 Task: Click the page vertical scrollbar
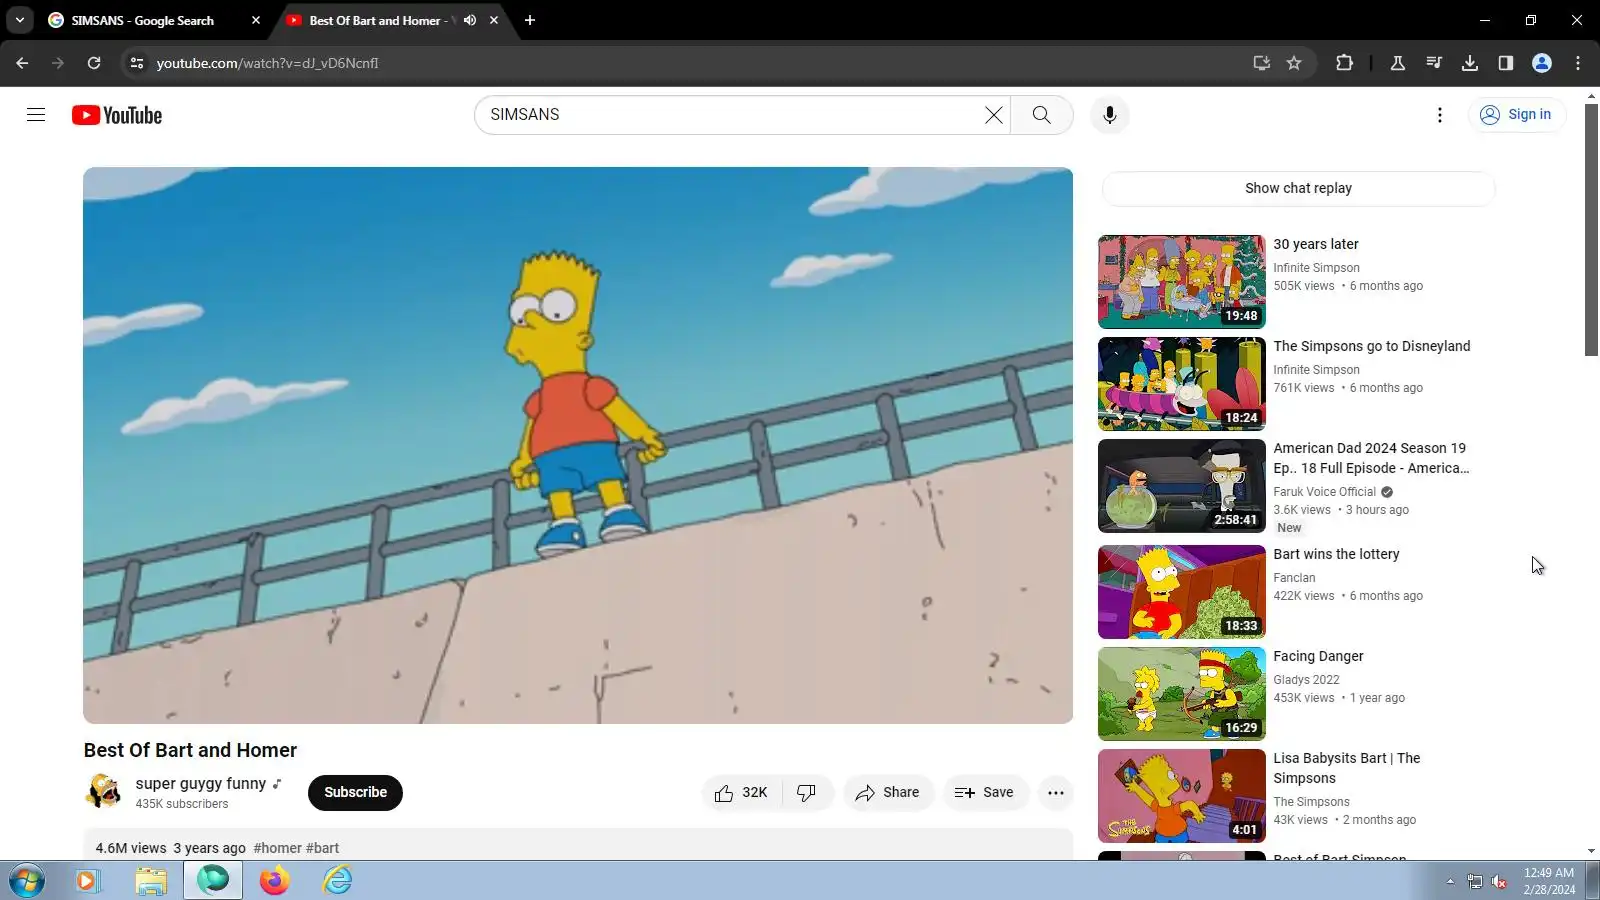click(x=1592, y=228)
